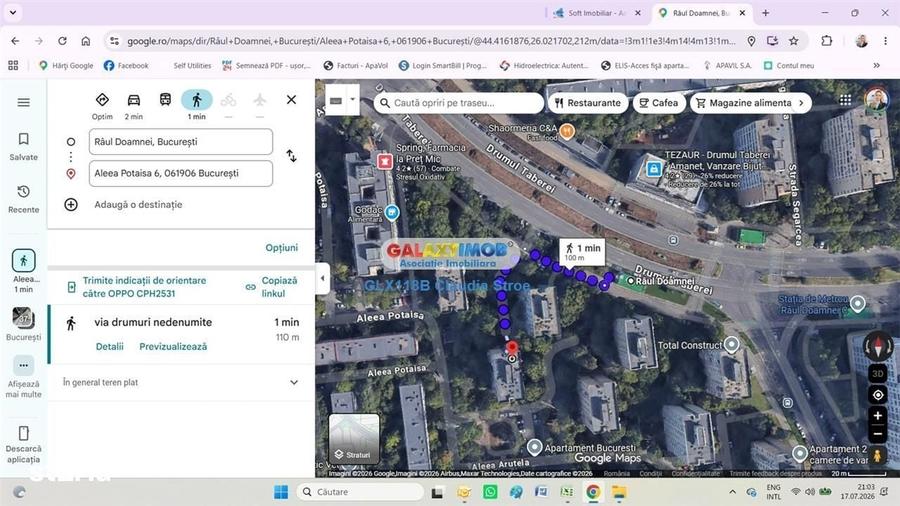Select the public transit travel mode
This screenshot has height=506, width=900.
pyautogui.click(x=165, y=100)
